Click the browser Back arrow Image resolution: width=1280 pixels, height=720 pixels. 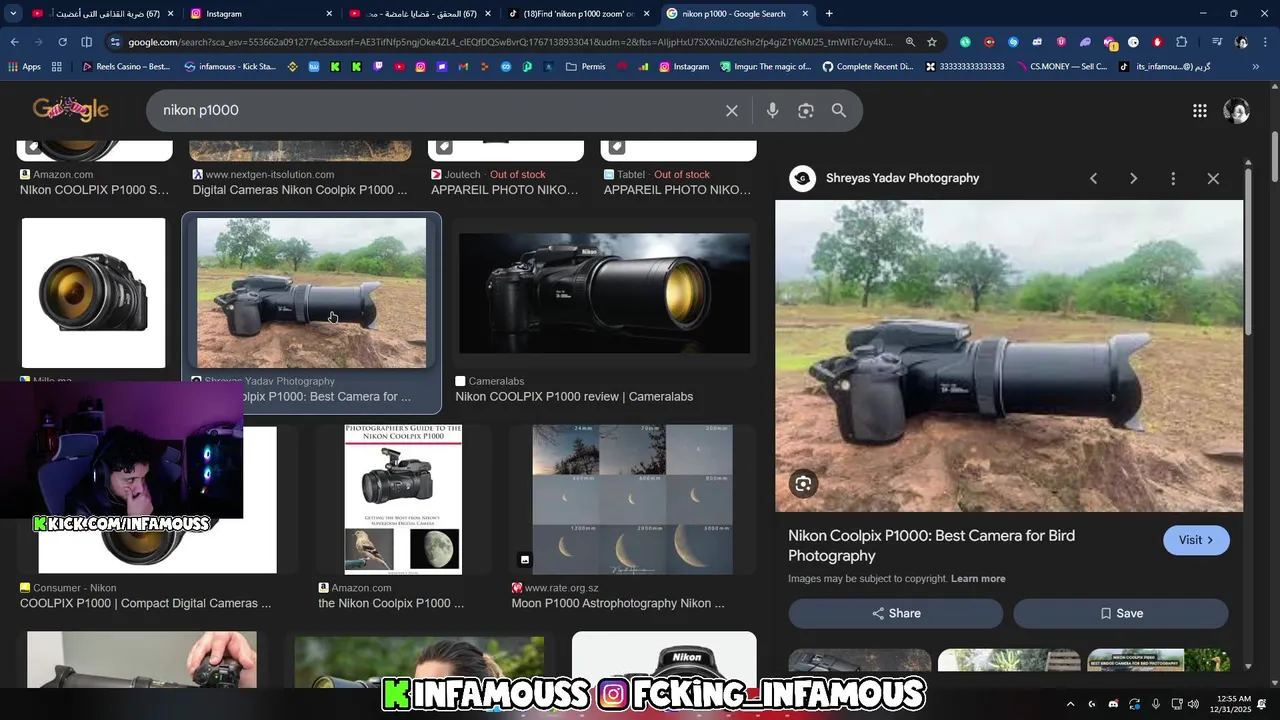[x=14, y=42]
